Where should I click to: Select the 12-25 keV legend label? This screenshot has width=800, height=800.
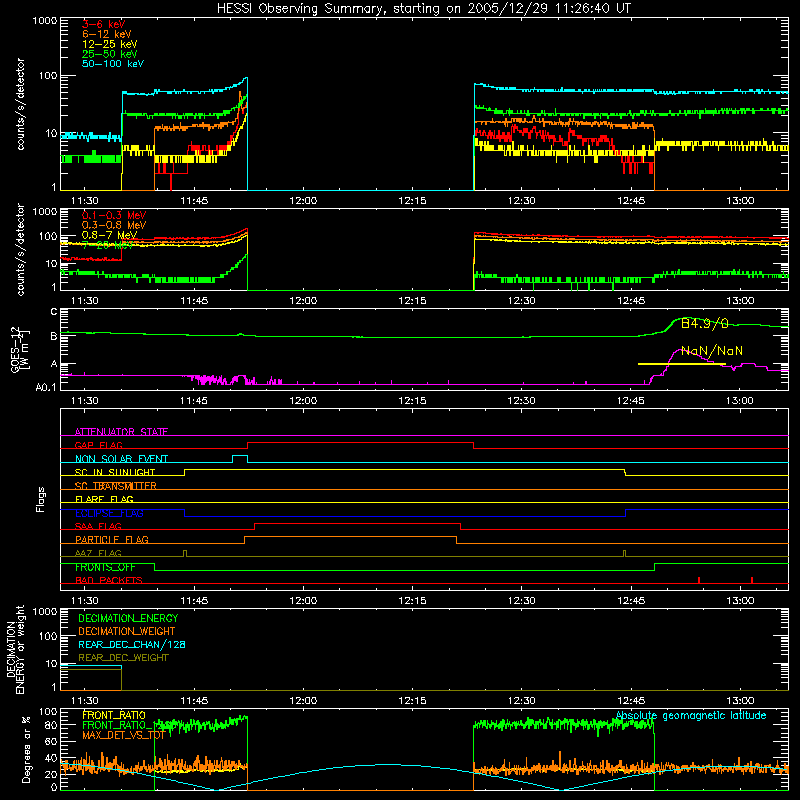tap(109, 44)
